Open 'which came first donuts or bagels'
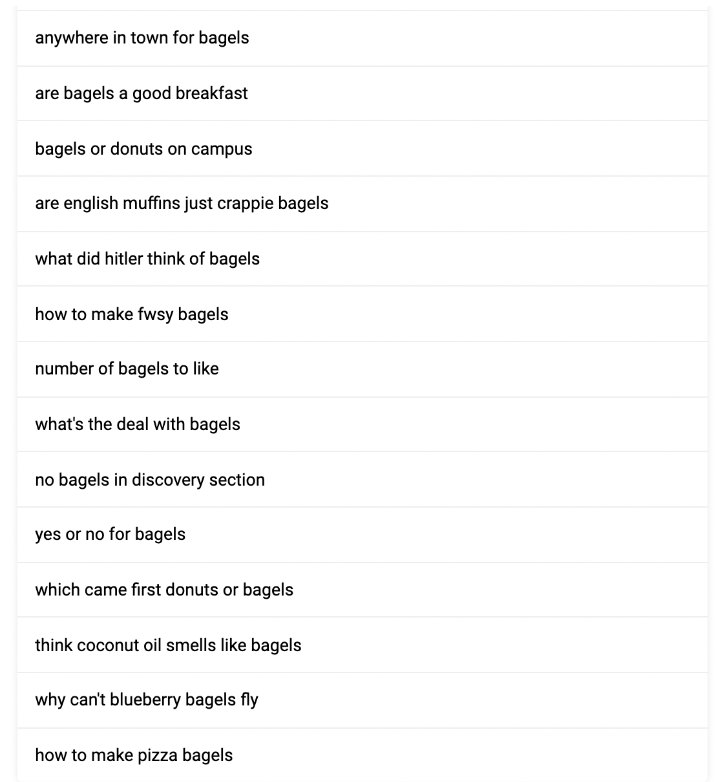 (x=164, y=590)
